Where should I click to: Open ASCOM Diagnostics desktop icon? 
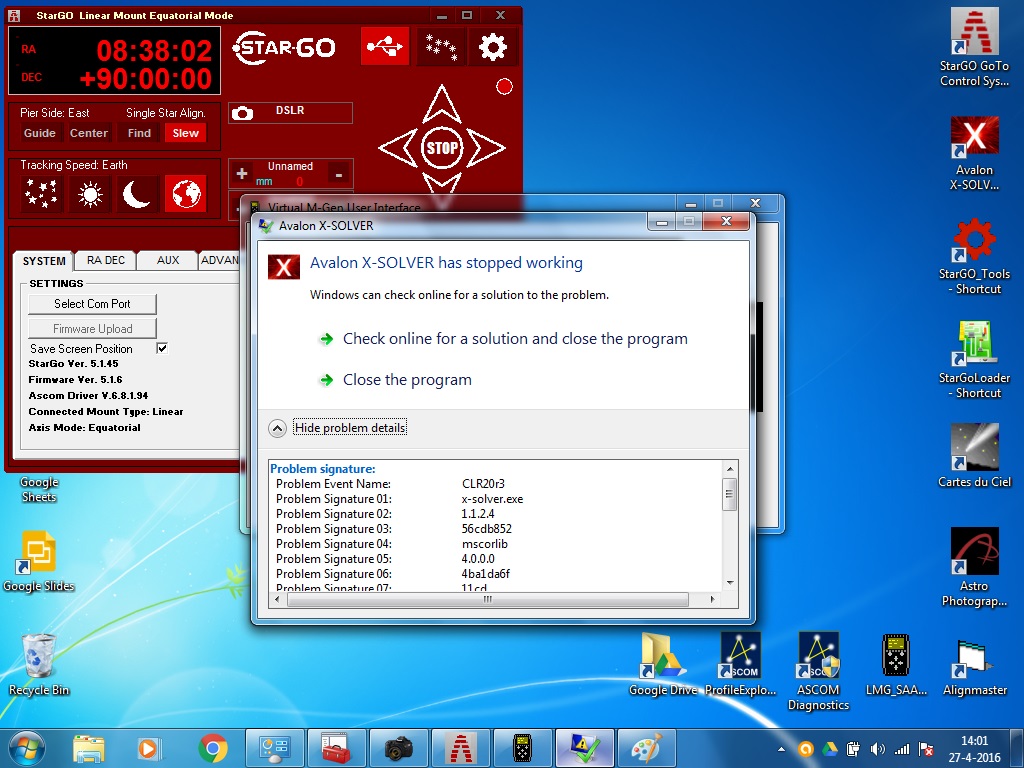click(818, 671)
